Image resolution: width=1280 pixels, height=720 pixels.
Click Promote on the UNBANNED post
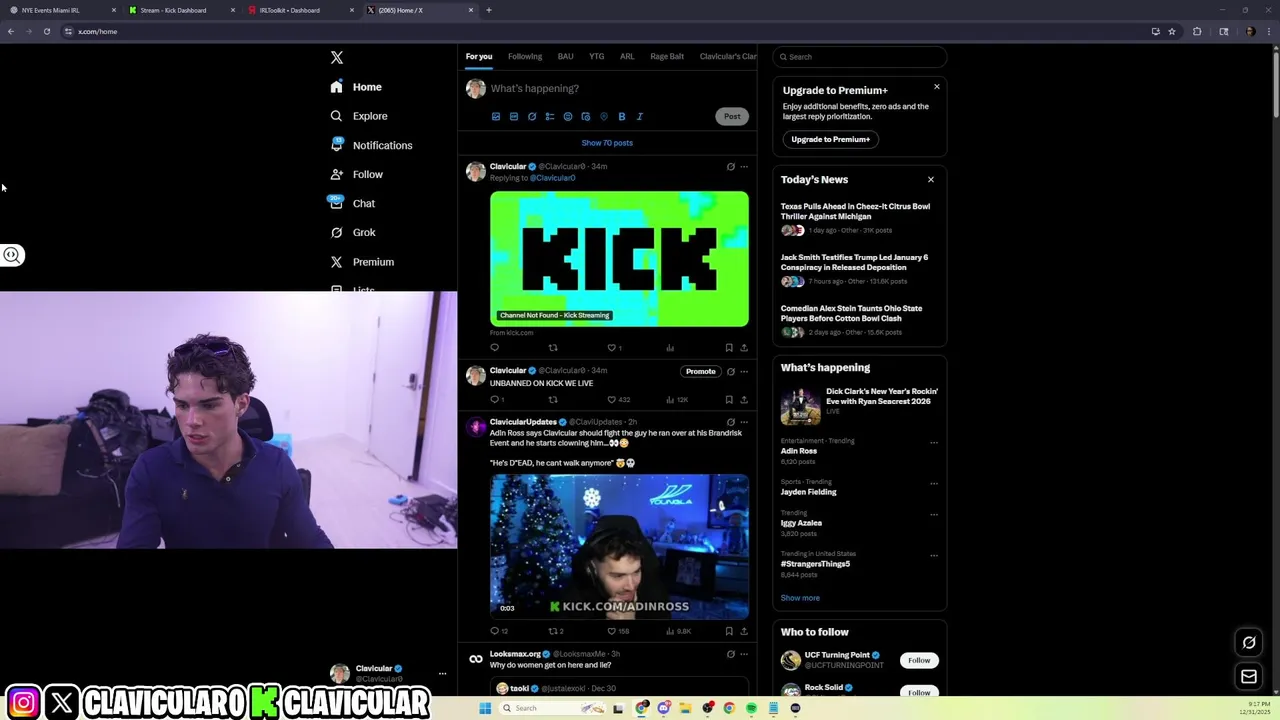coord(700,371)
